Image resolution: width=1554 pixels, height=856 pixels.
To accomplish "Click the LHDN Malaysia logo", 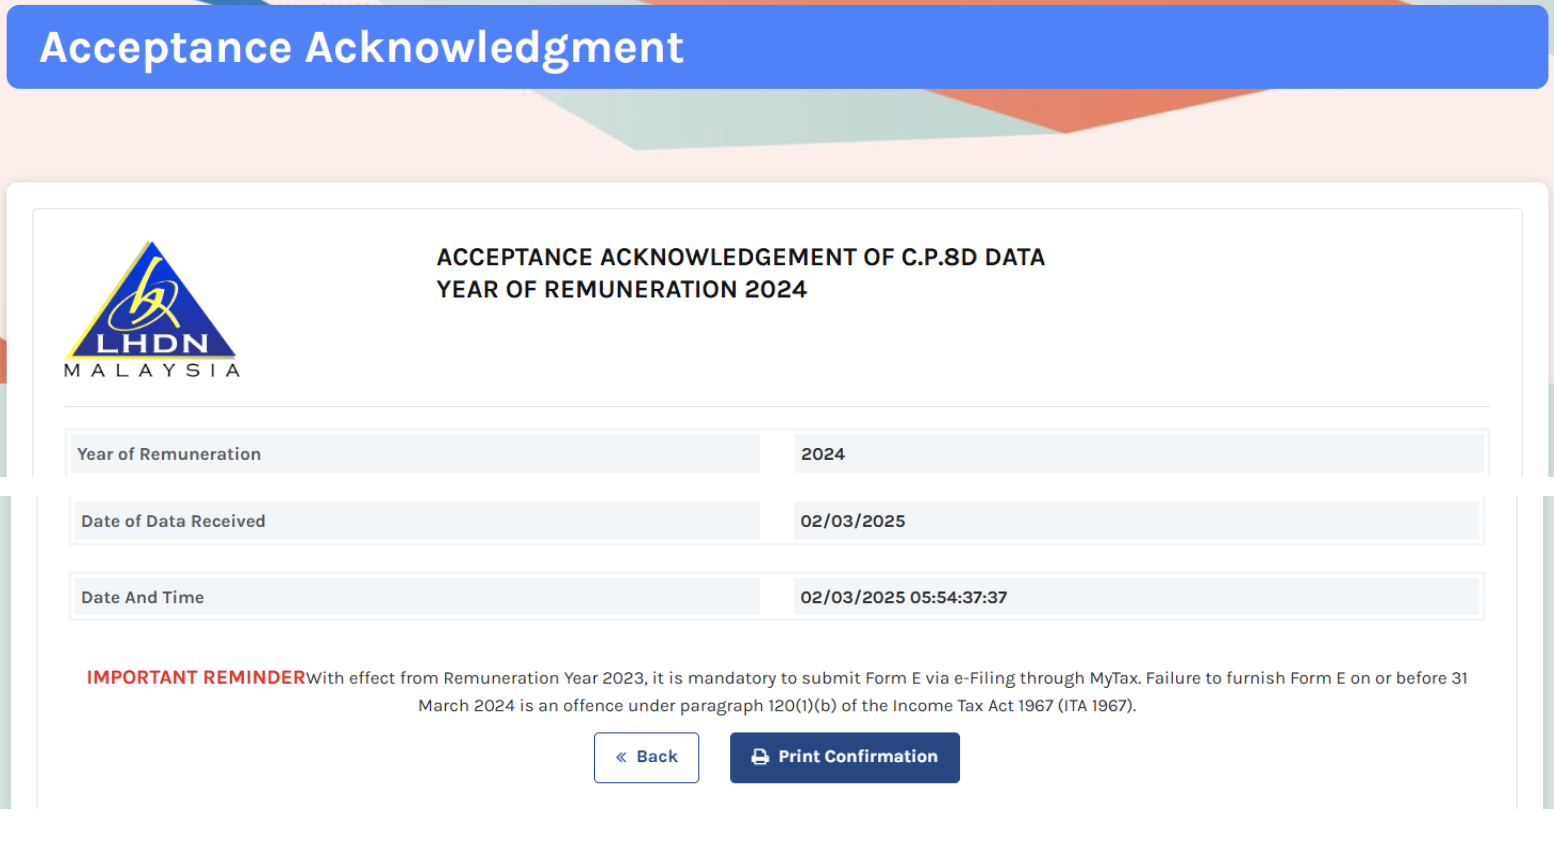I will 152,309.
